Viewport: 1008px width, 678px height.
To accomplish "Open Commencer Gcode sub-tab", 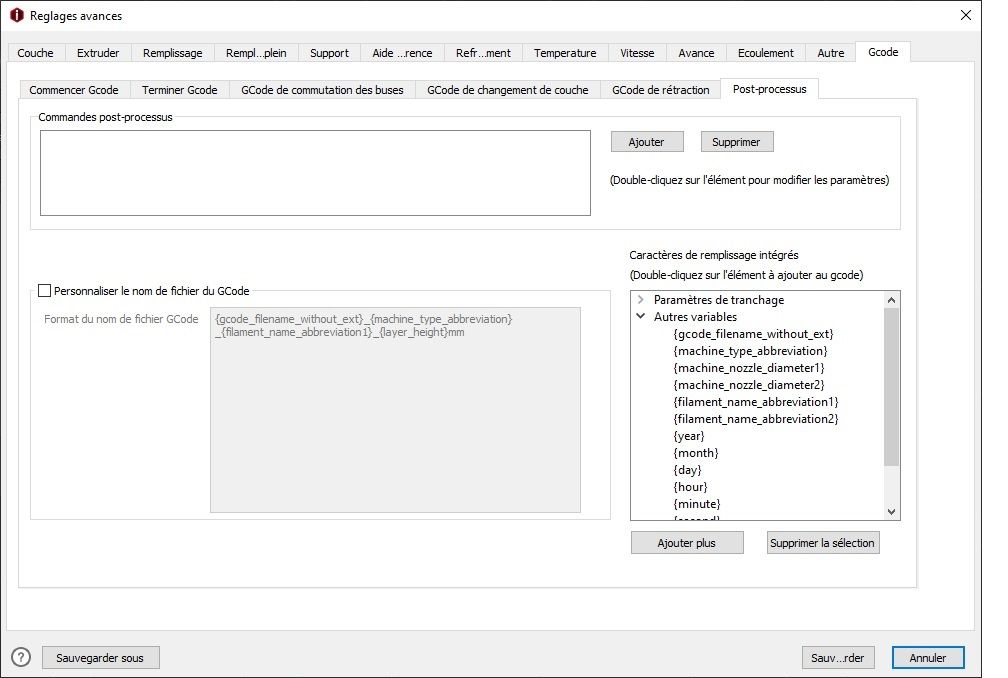I will 74,90.
